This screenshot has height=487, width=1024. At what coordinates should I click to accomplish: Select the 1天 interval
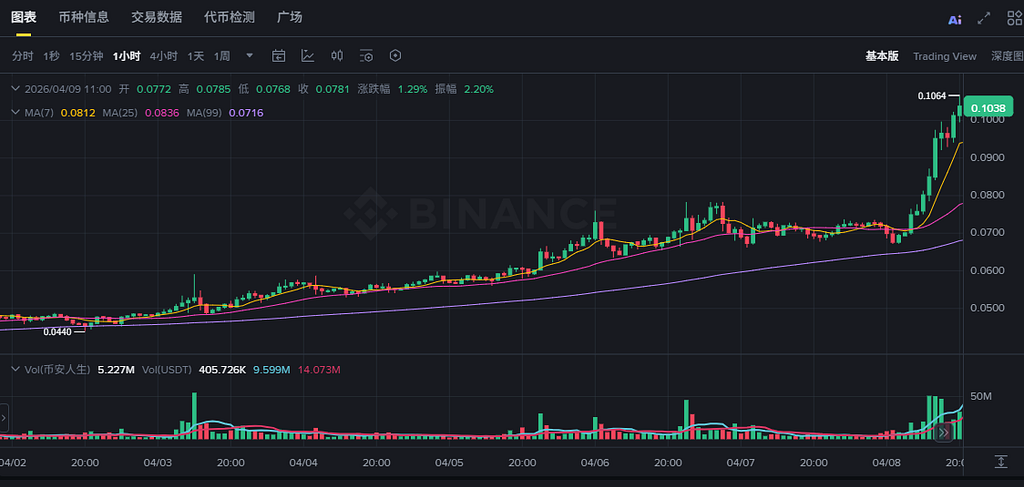[196, 56]
